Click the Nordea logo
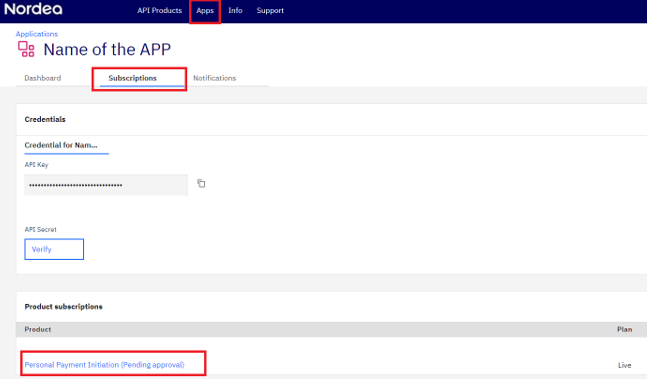This screenshot has height=382, width=647. tap(33, 9)
